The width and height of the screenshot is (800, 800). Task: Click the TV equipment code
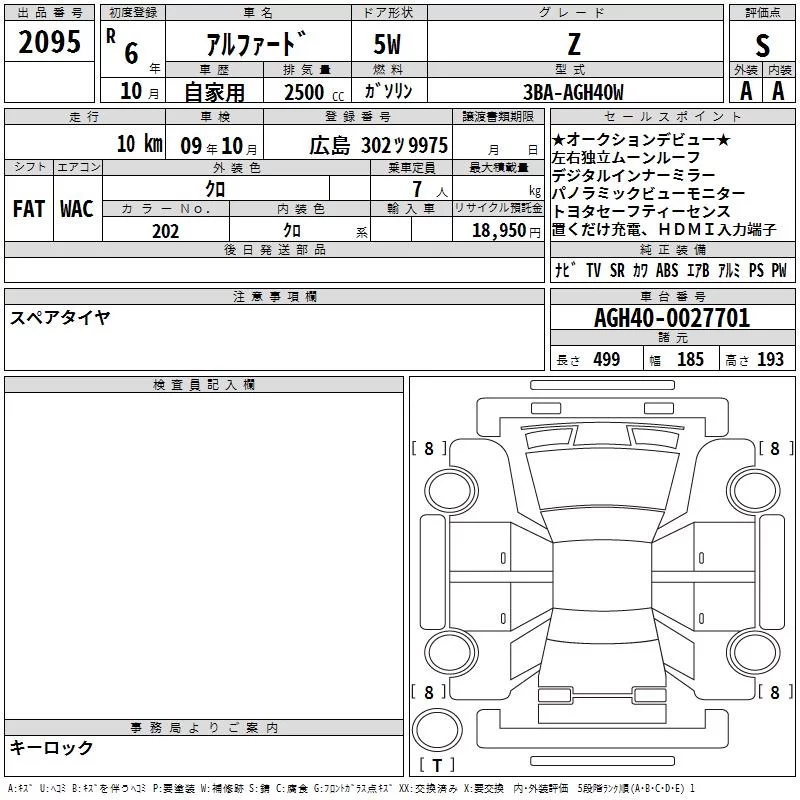[x=593, y=270]
